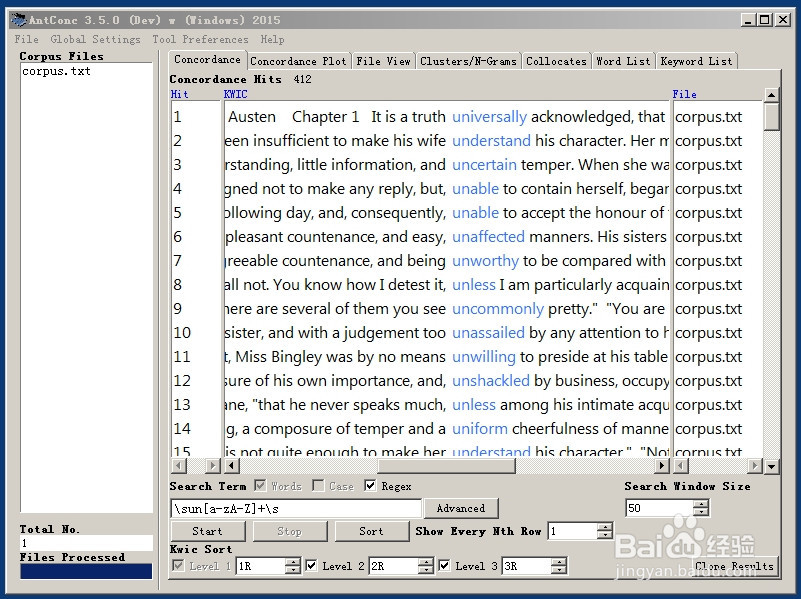Click the Files Processed progress bar
Image resolution: width=801 pixels, height=599 pixels.
tap(86, 571)
